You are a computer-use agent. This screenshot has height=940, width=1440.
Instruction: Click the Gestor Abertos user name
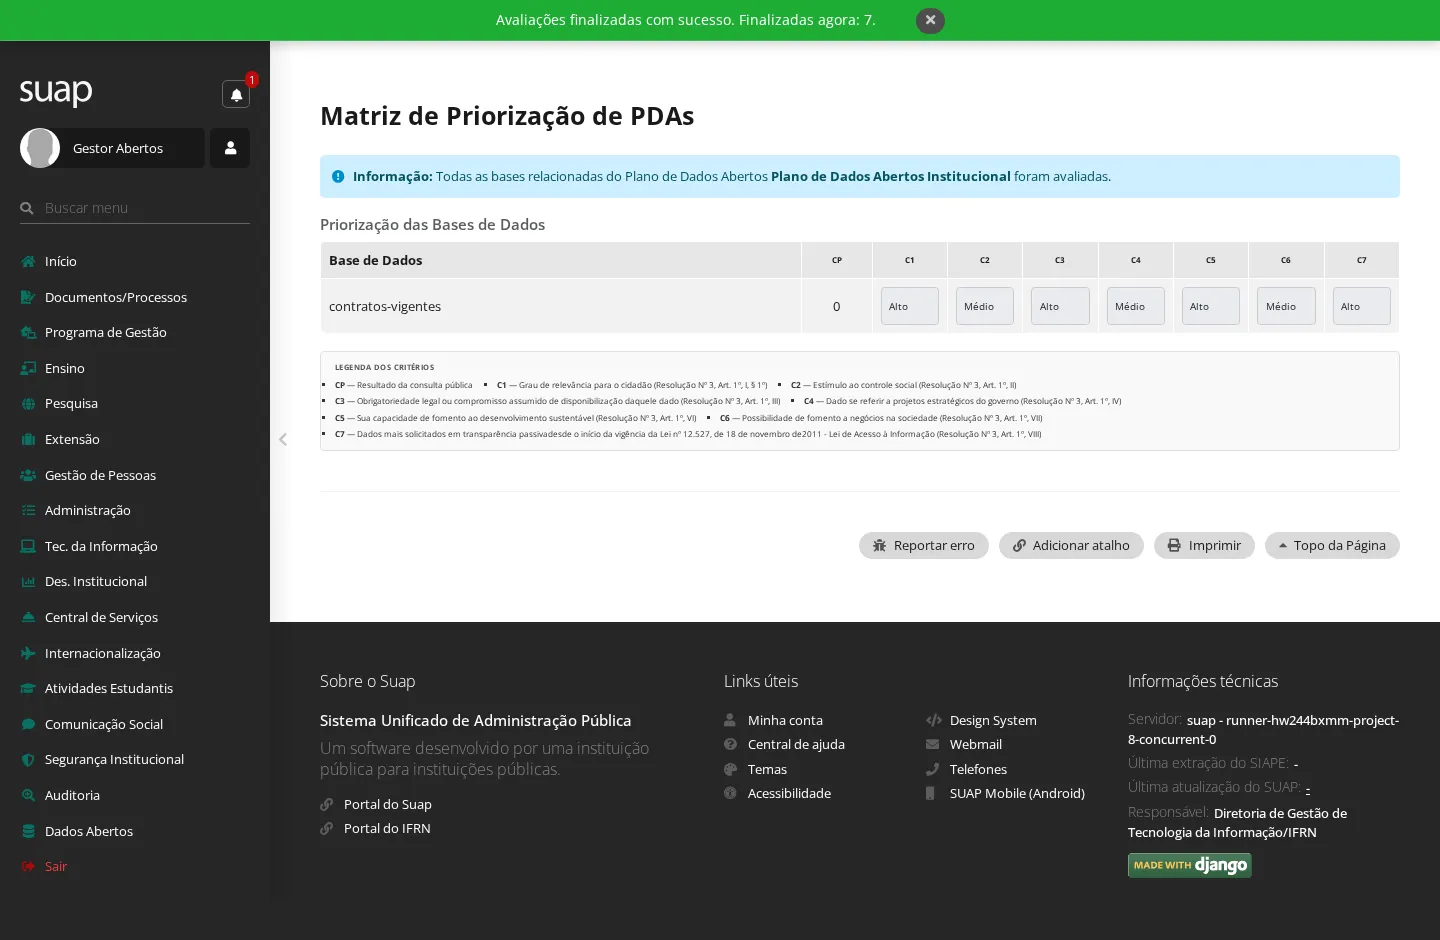pyautogui.click(x=118, y=148)
